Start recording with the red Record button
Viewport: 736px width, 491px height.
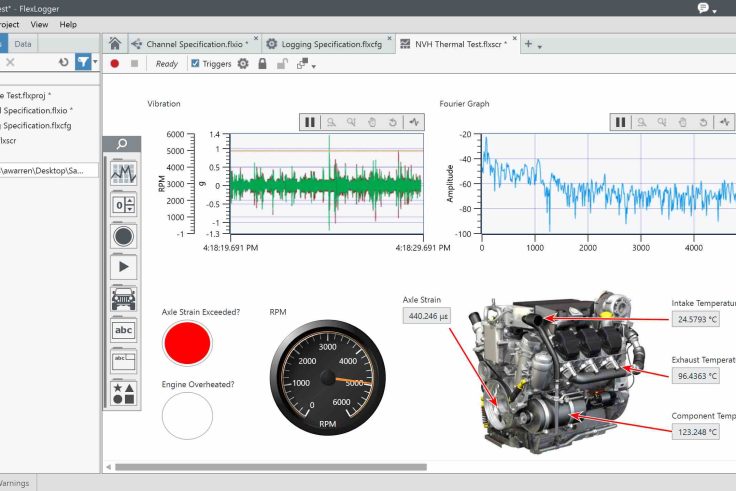[115, 63]
